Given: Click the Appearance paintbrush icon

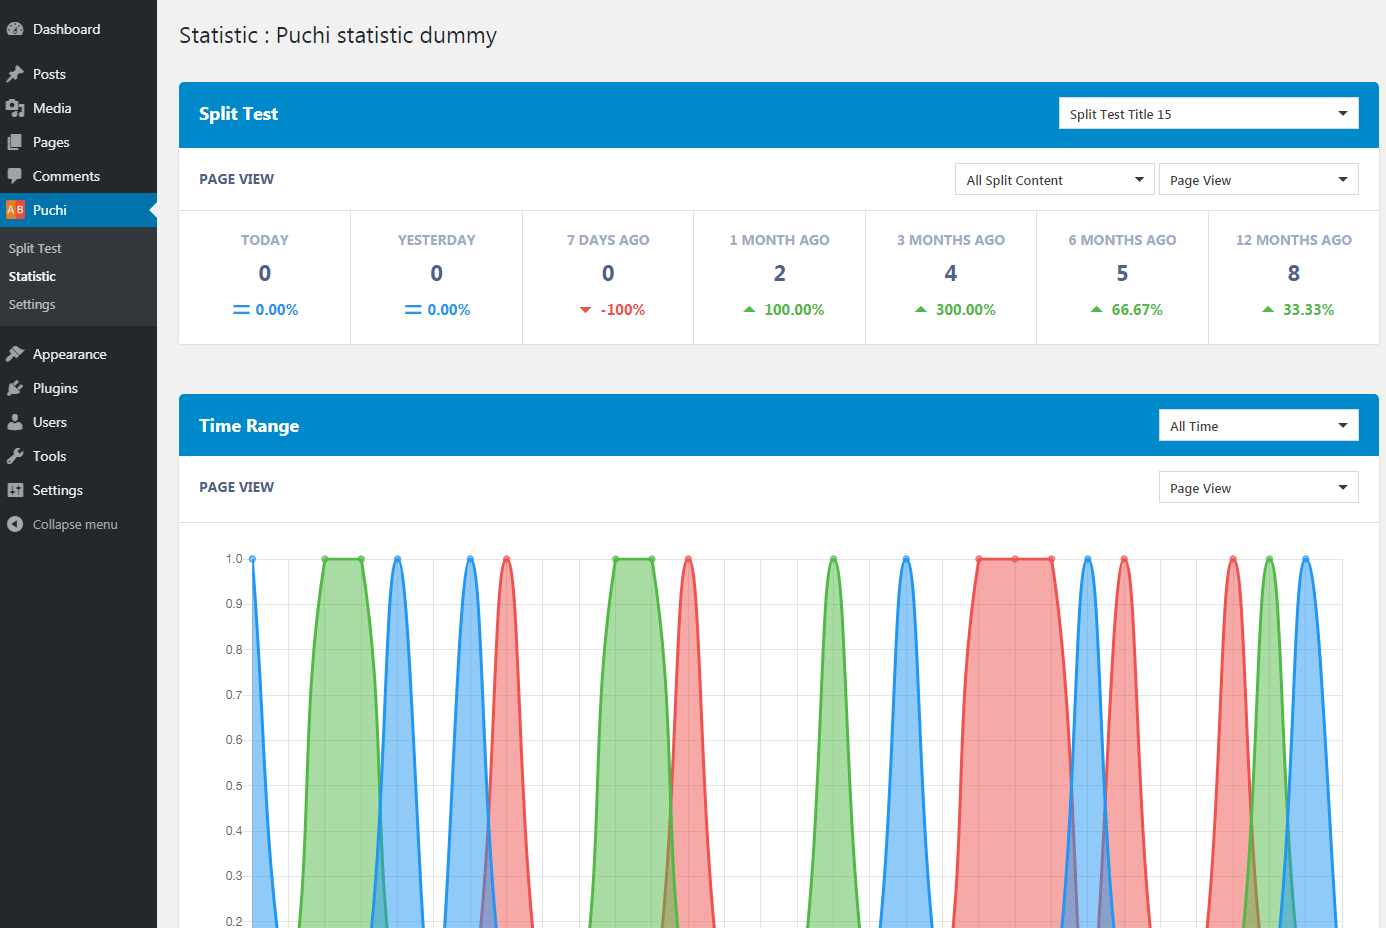Looking at the screenshot, I should (x=15, y=354).
